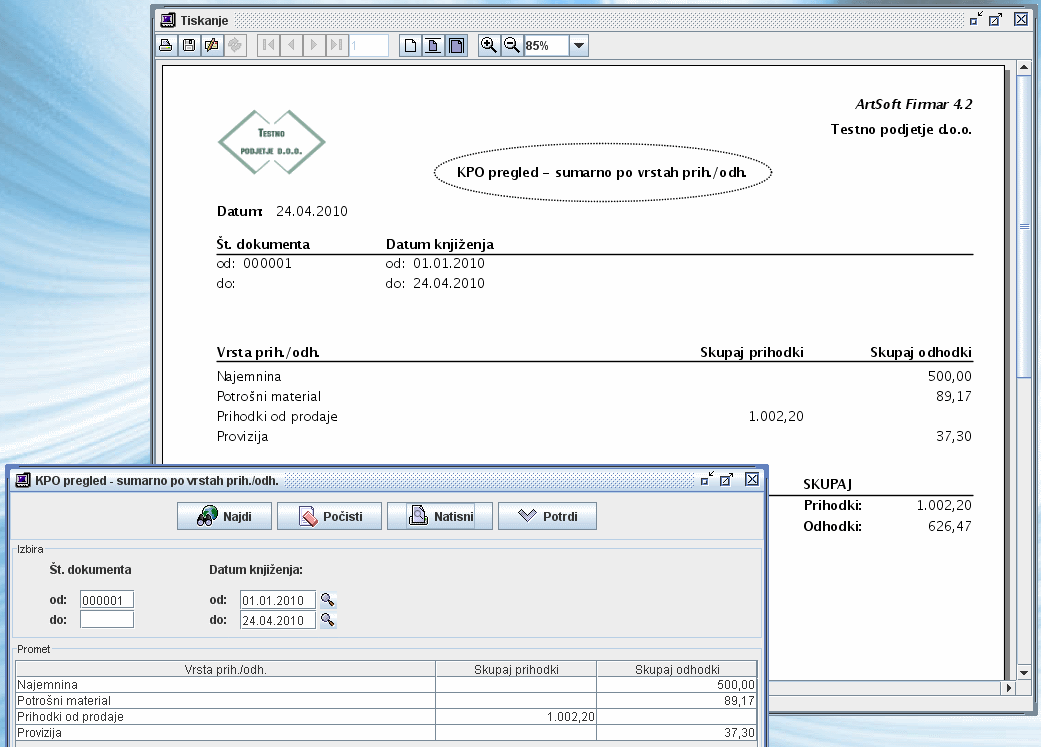1041x747 pixels.
Task: Open date picker beside the 'od' date
Action: 327,600
